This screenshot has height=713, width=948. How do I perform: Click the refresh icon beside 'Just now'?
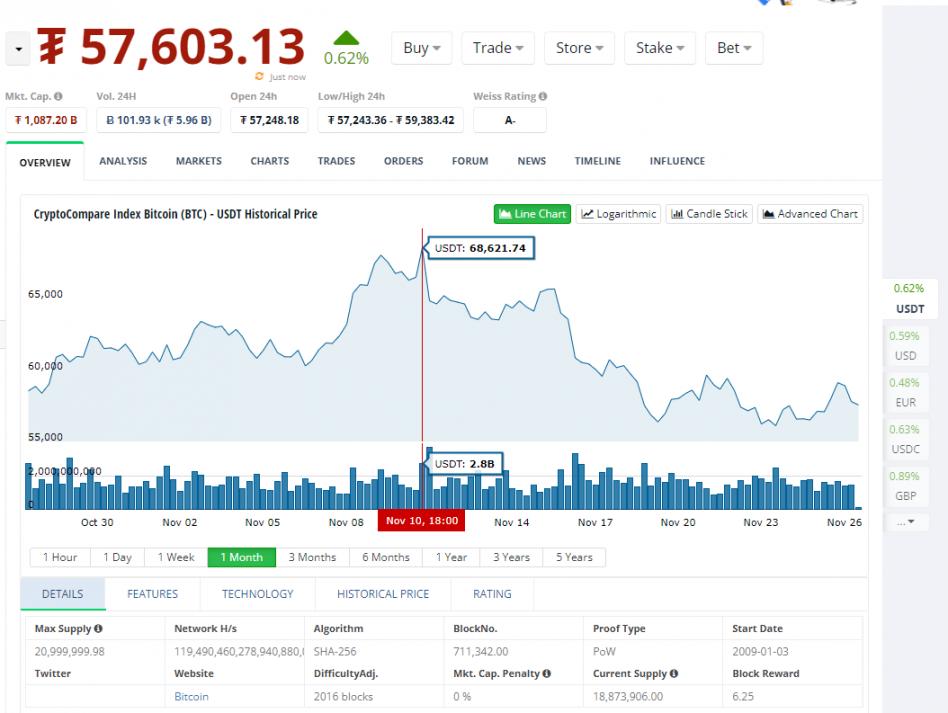(261, 77)
